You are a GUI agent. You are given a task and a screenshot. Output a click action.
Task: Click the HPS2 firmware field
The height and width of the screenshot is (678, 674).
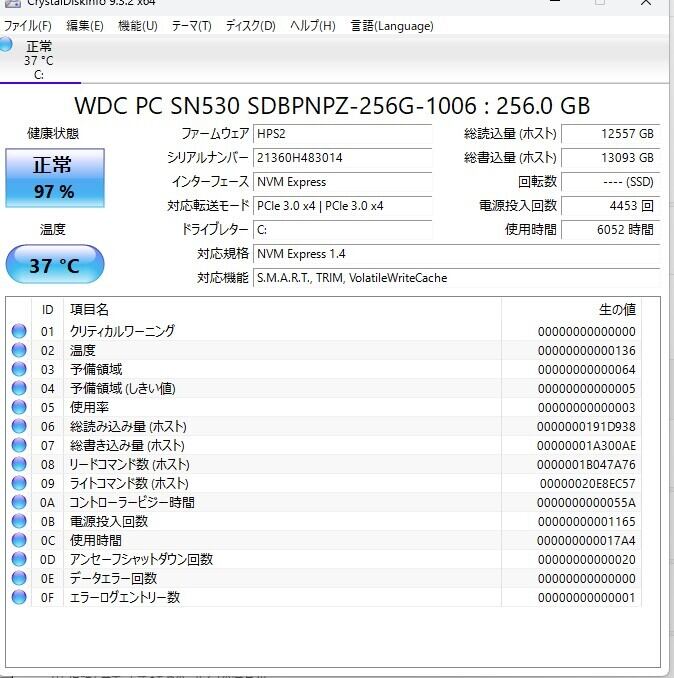pos(342,134)
